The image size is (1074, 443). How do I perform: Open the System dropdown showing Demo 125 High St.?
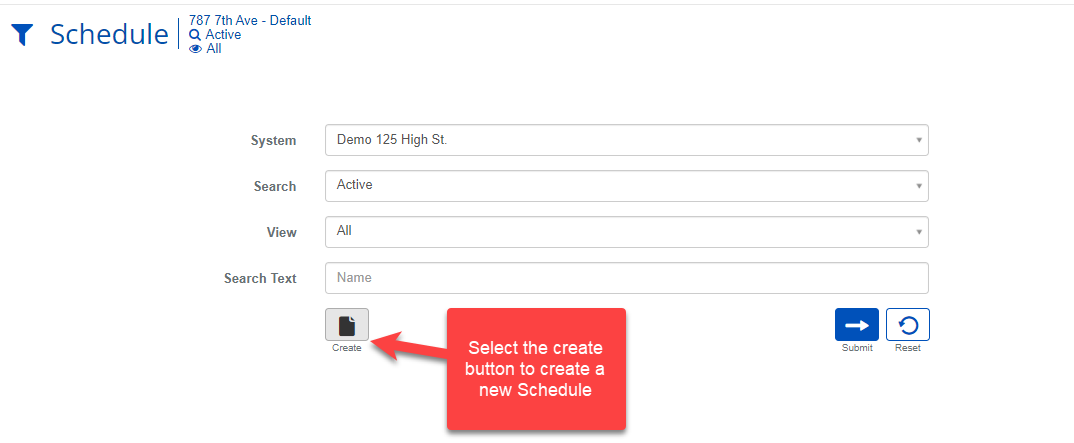pyautogui.click(x=626, y=140)
